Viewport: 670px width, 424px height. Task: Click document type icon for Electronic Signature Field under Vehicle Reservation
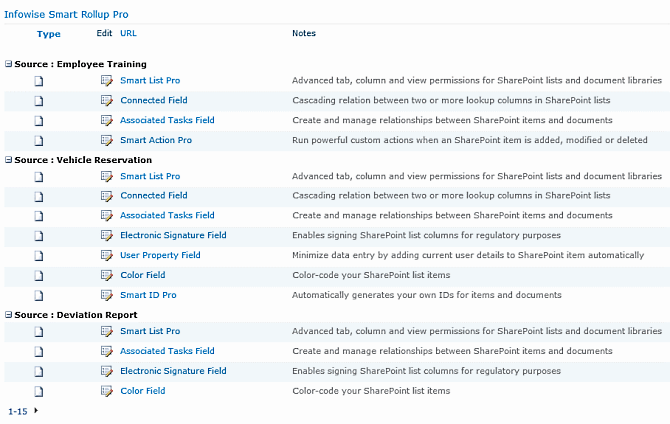coord(39,236)
